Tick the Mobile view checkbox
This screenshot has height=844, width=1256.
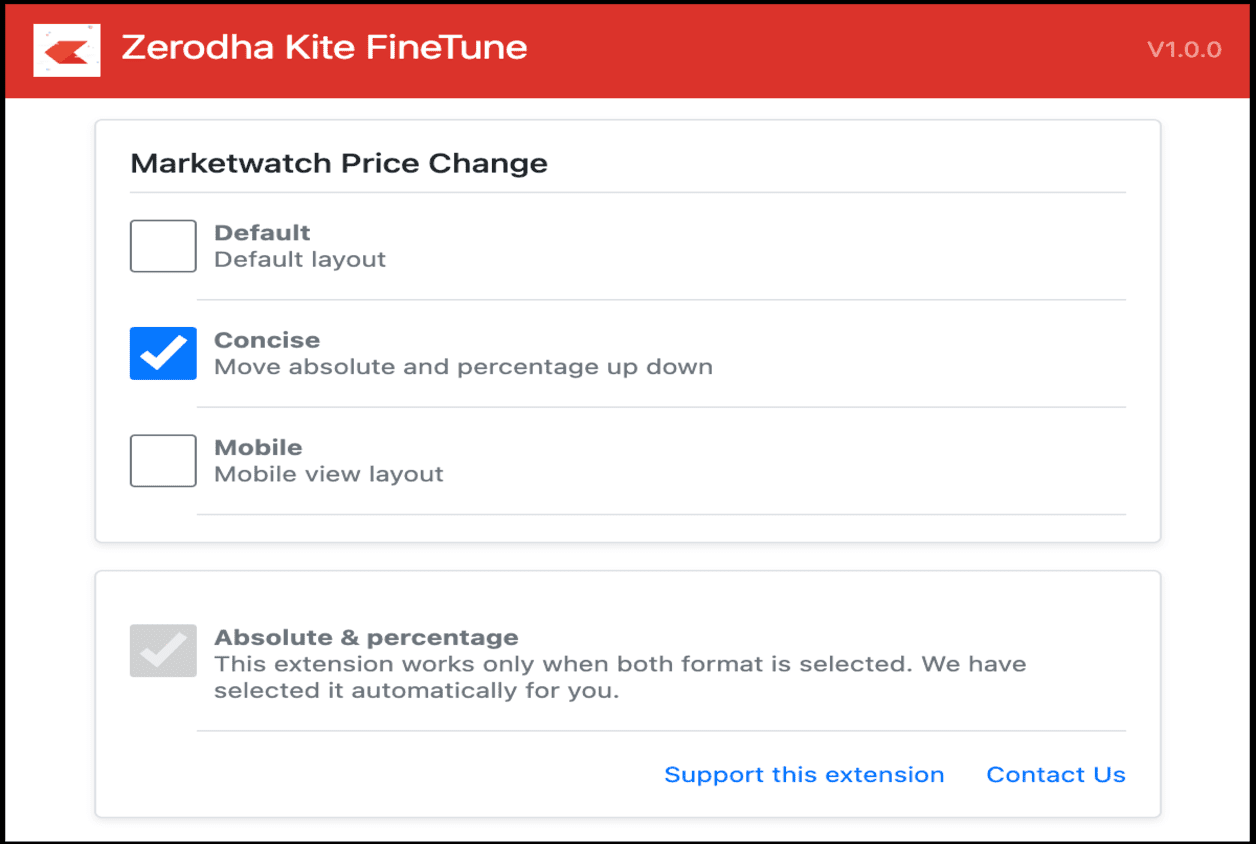click(x=163, y=460)
